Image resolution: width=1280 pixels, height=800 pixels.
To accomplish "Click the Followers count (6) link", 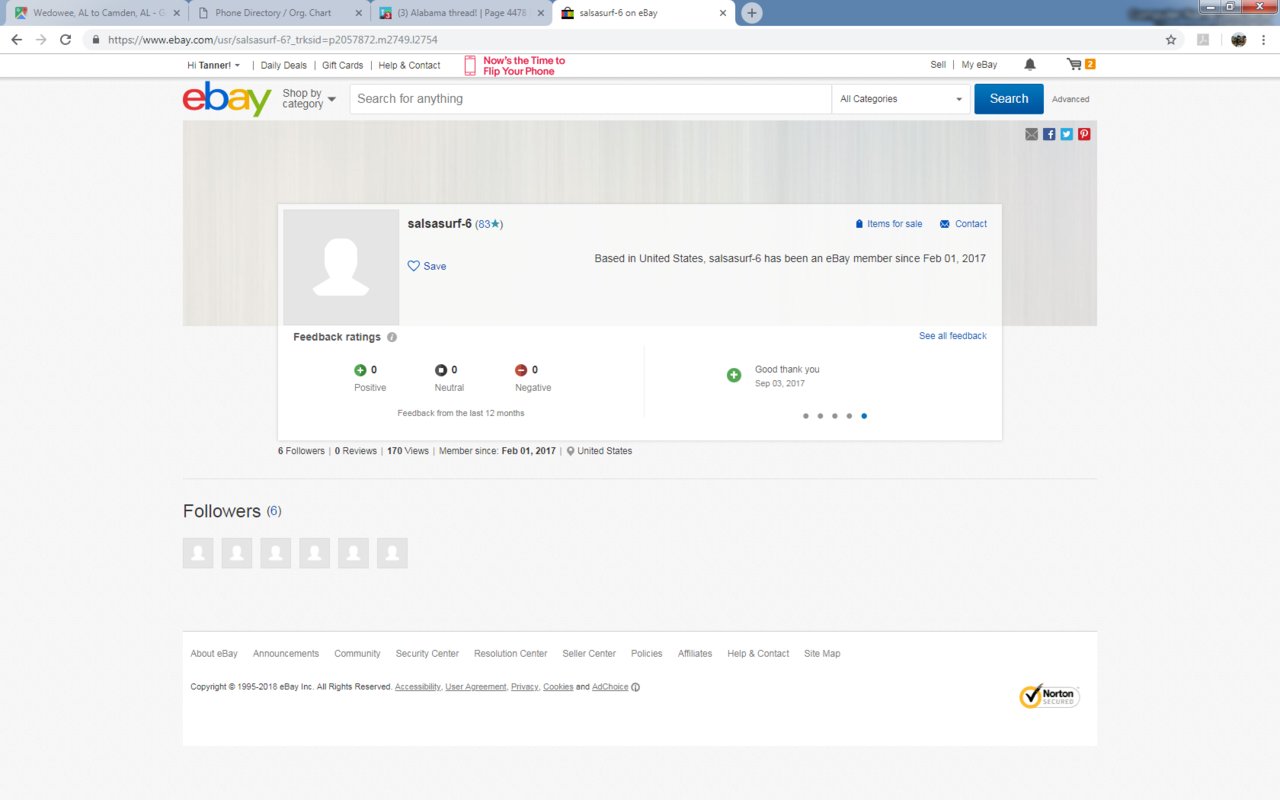I will [x=274, y=511].
